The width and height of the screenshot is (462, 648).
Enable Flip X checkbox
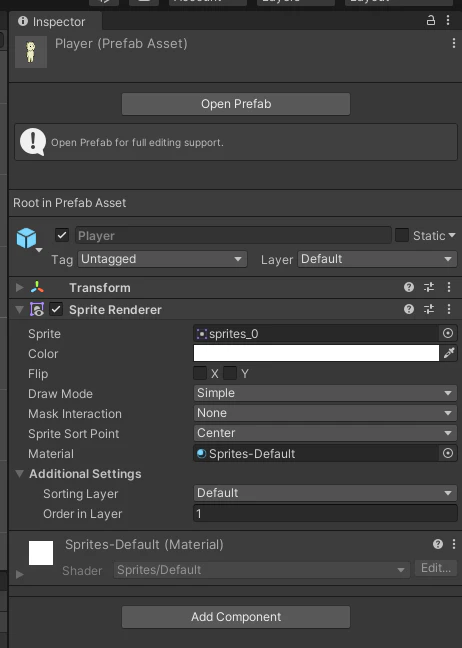coord(200,373)
